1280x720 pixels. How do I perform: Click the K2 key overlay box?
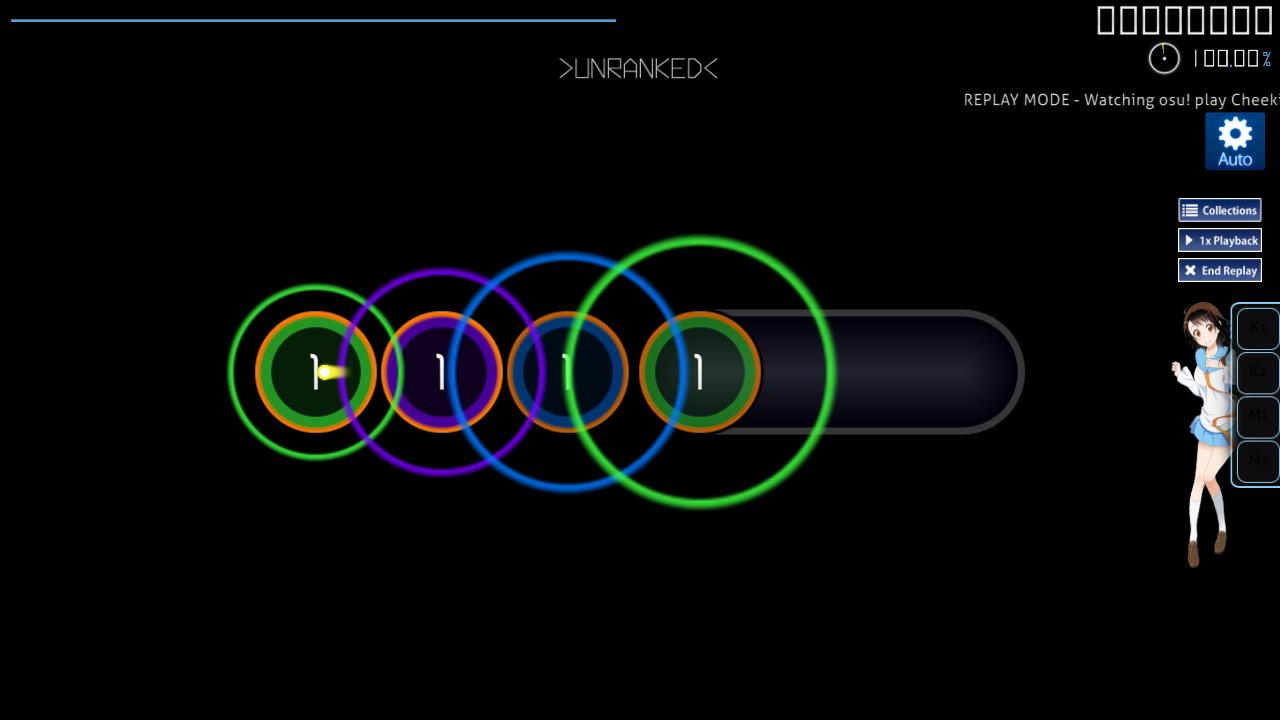[1258, 372]
